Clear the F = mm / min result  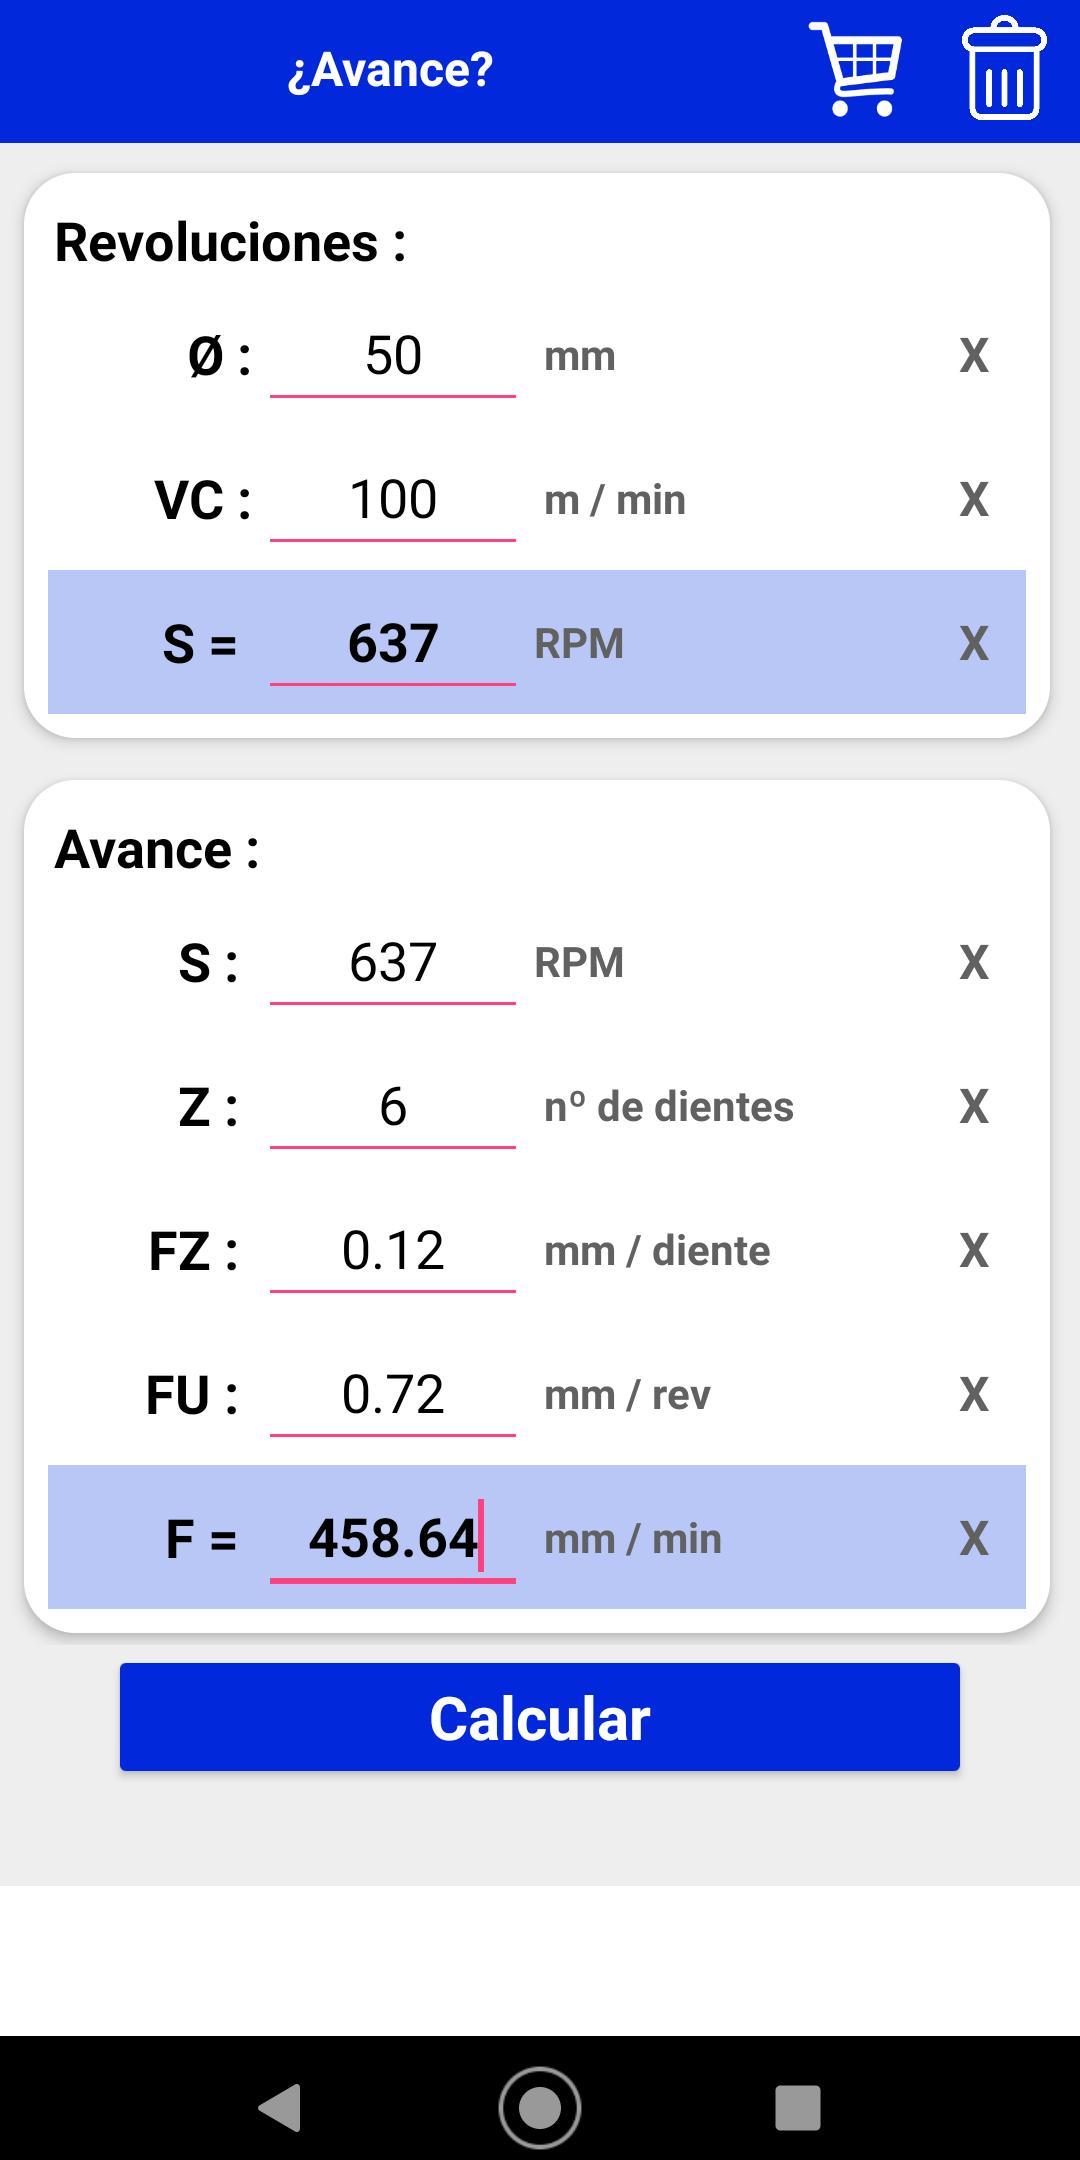click(974, 1539)
